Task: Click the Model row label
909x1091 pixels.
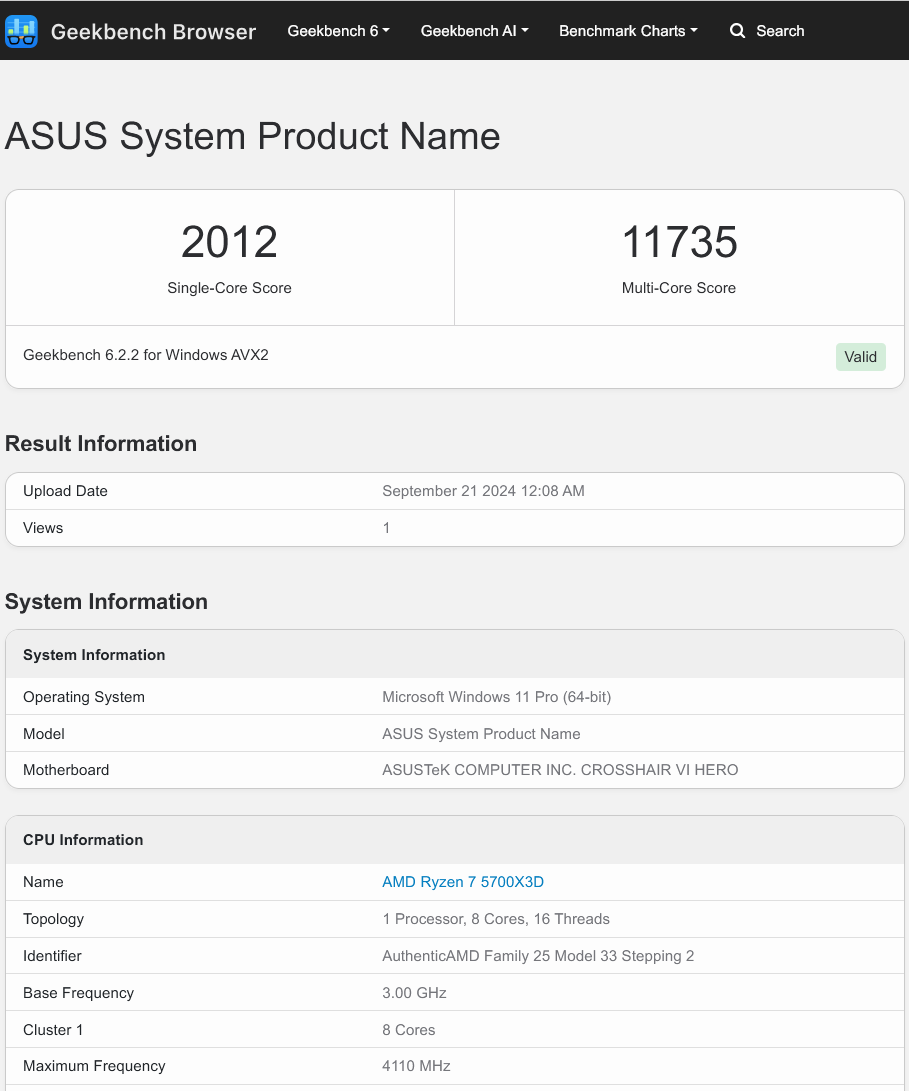Action: tap(44, 734)
